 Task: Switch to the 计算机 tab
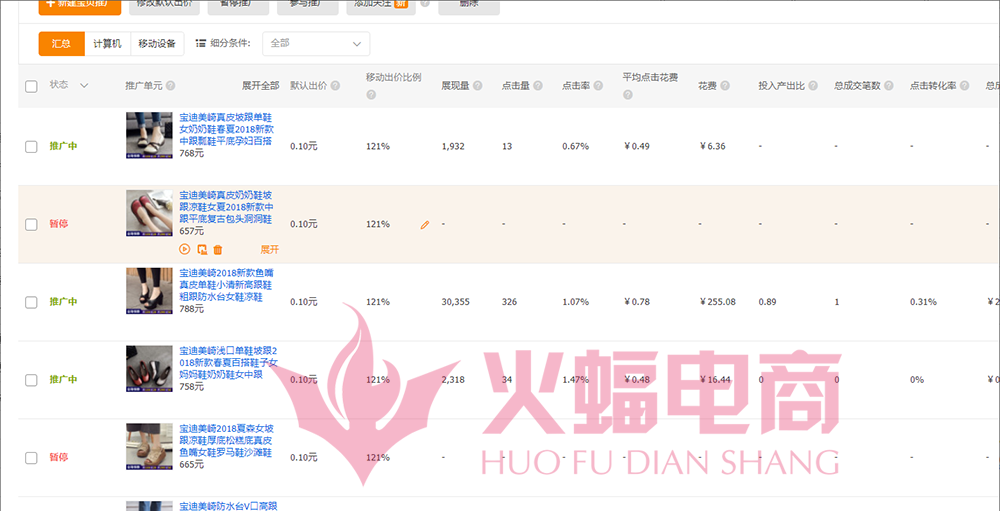pyautogui.click(x=107, y=43)
